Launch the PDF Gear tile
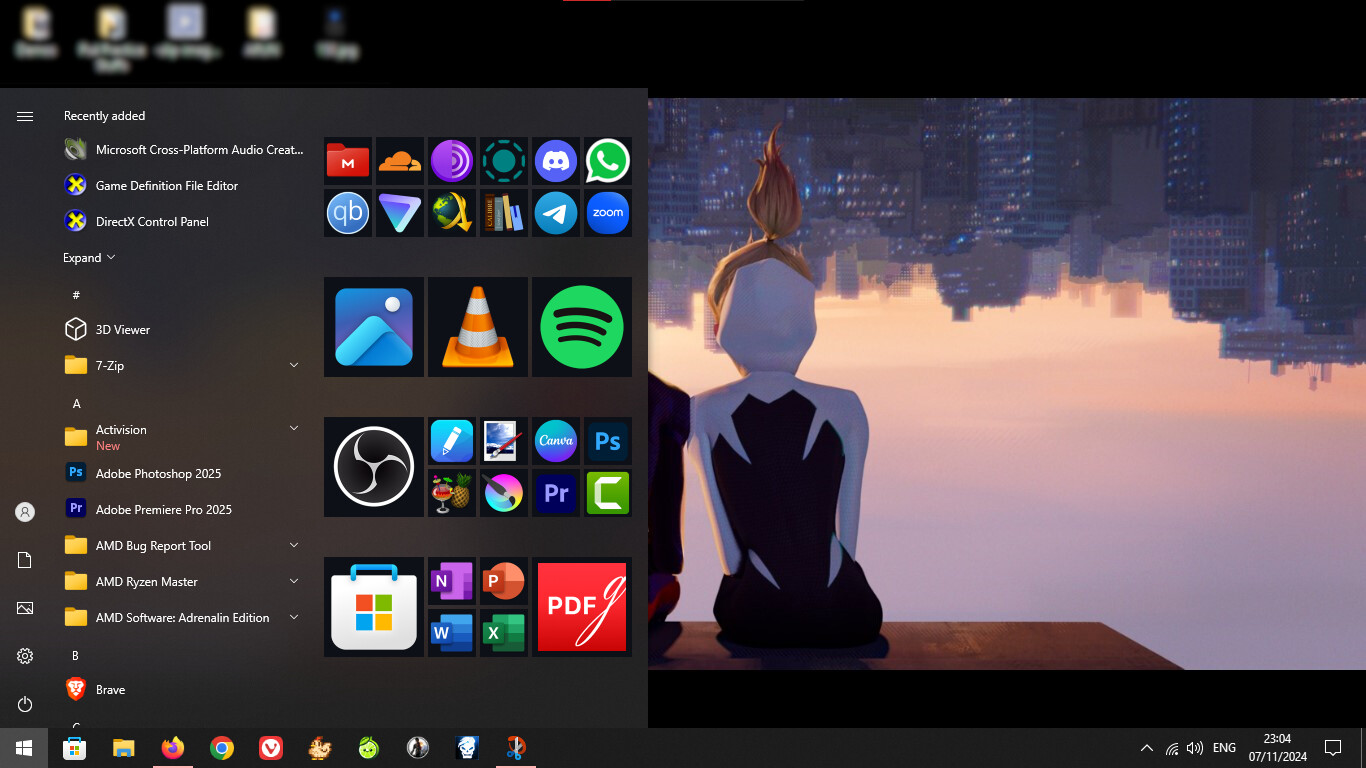 pos(581,607)
